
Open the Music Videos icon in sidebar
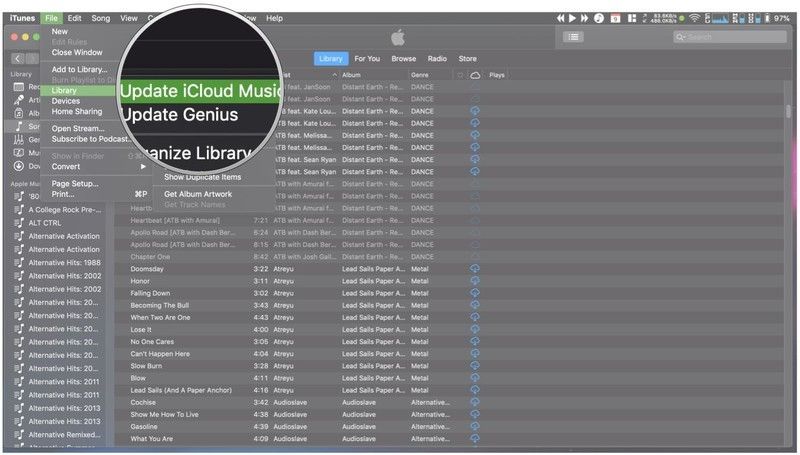coord(18,153)
